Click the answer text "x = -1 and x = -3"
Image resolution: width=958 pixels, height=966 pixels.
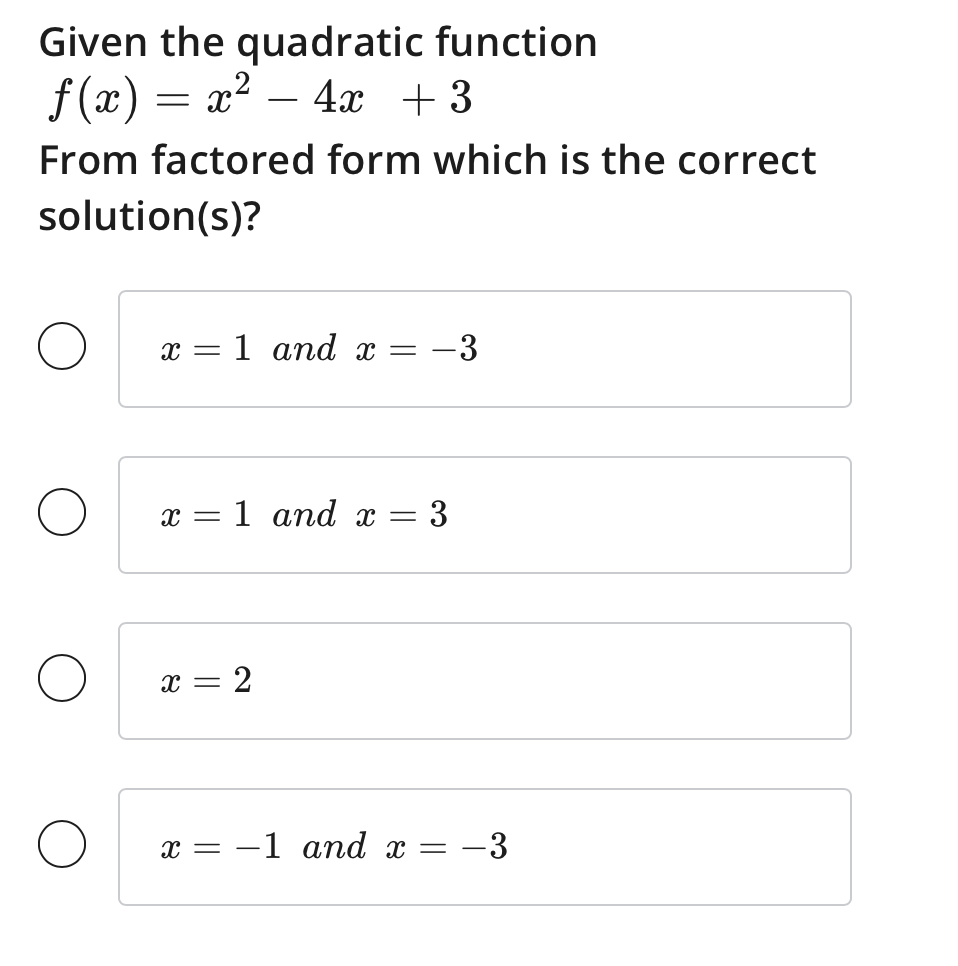pos(335,846)
